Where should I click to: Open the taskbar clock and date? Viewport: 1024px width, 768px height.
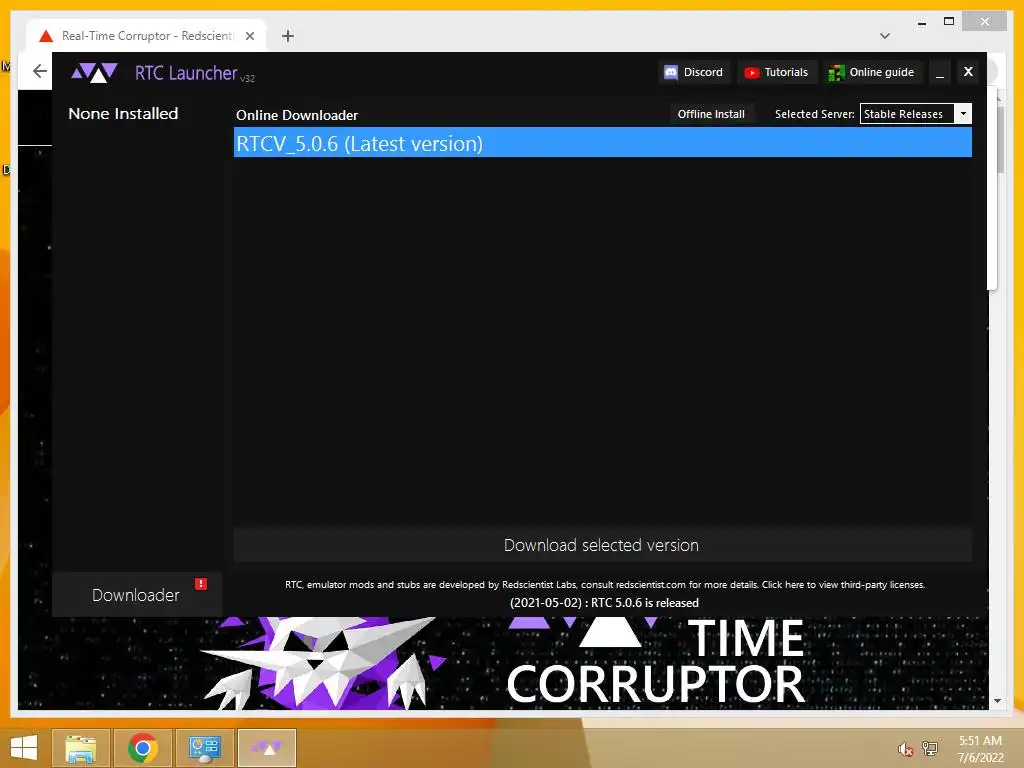pyautogui.click(x=980, y=749)
